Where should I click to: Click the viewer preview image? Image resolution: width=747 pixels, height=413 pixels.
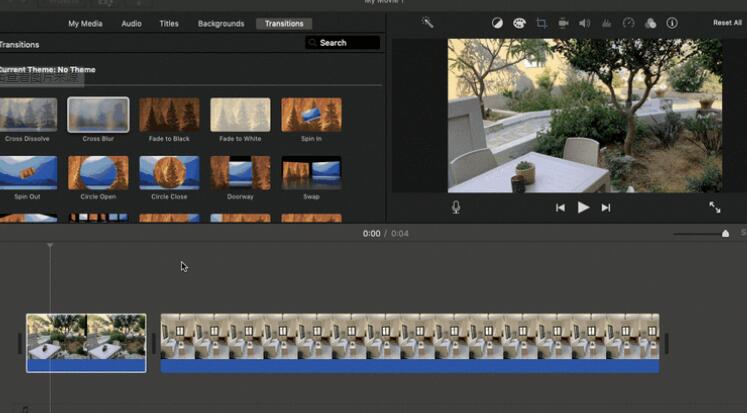585,115
